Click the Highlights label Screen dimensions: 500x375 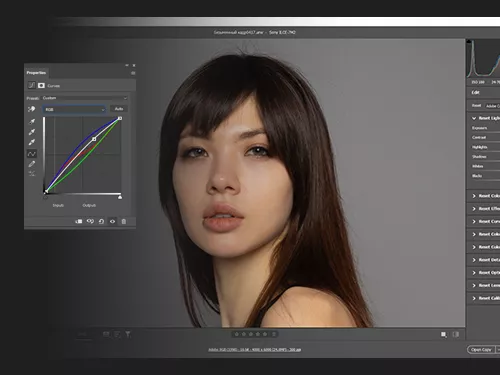[480, 147]
